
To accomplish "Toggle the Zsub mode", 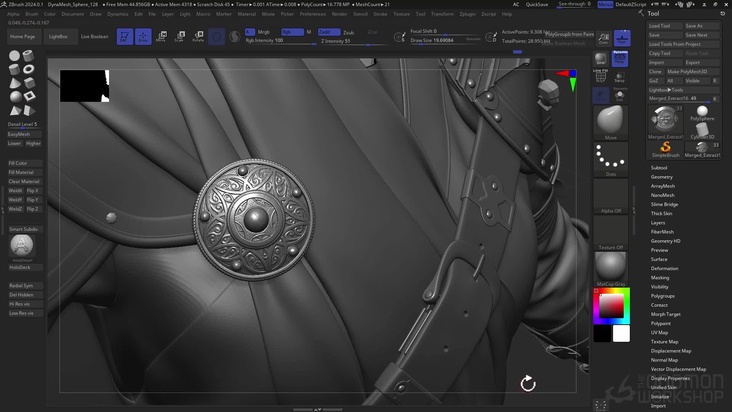I will point(348,33).
